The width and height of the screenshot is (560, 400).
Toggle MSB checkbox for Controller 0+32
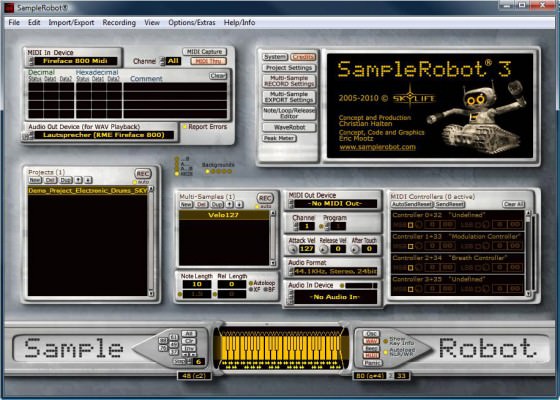[411, 225]
